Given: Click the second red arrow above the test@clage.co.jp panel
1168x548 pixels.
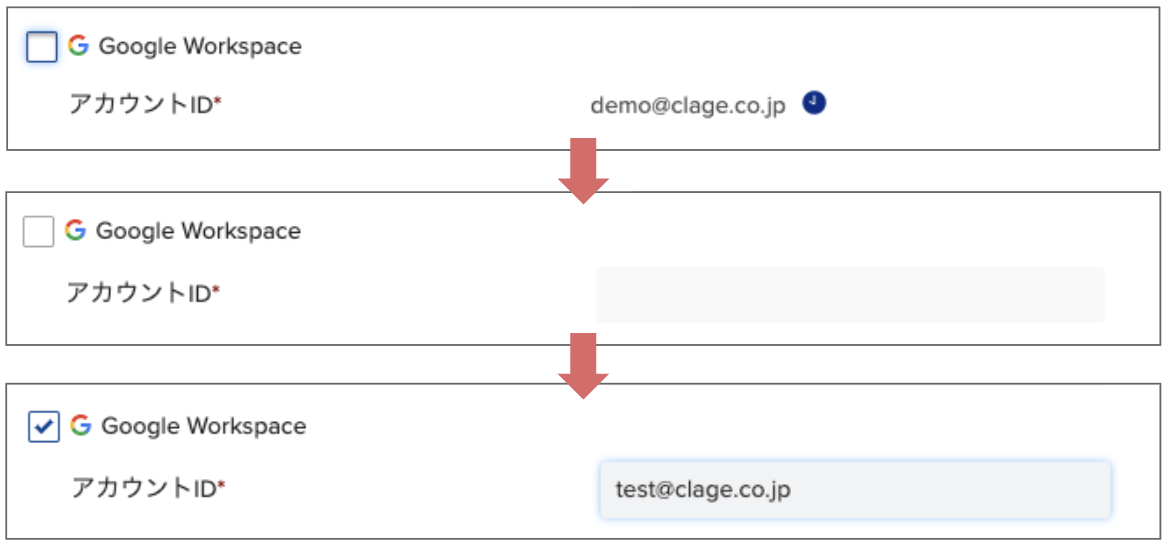Looking at the screenshot, I should click(x=583, y=365).
